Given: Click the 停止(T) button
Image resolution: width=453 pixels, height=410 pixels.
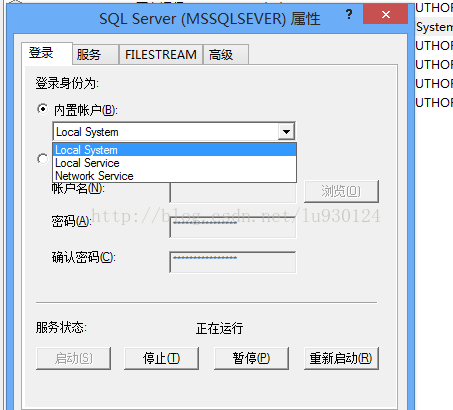Looking at the screenshot, I should coord(161,358).
